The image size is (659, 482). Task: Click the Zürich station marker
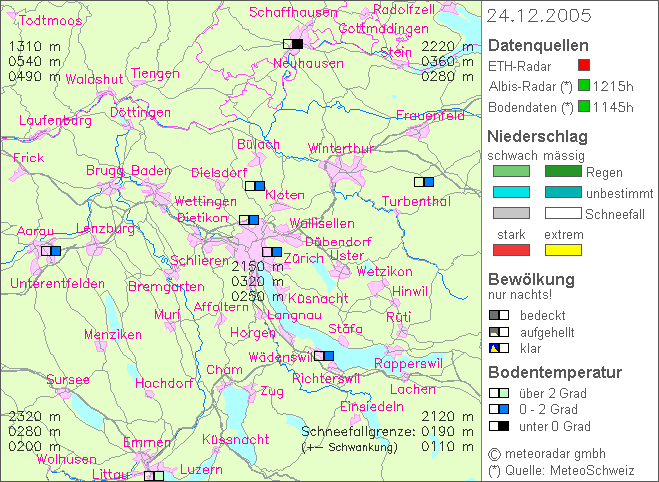[272, 252]
